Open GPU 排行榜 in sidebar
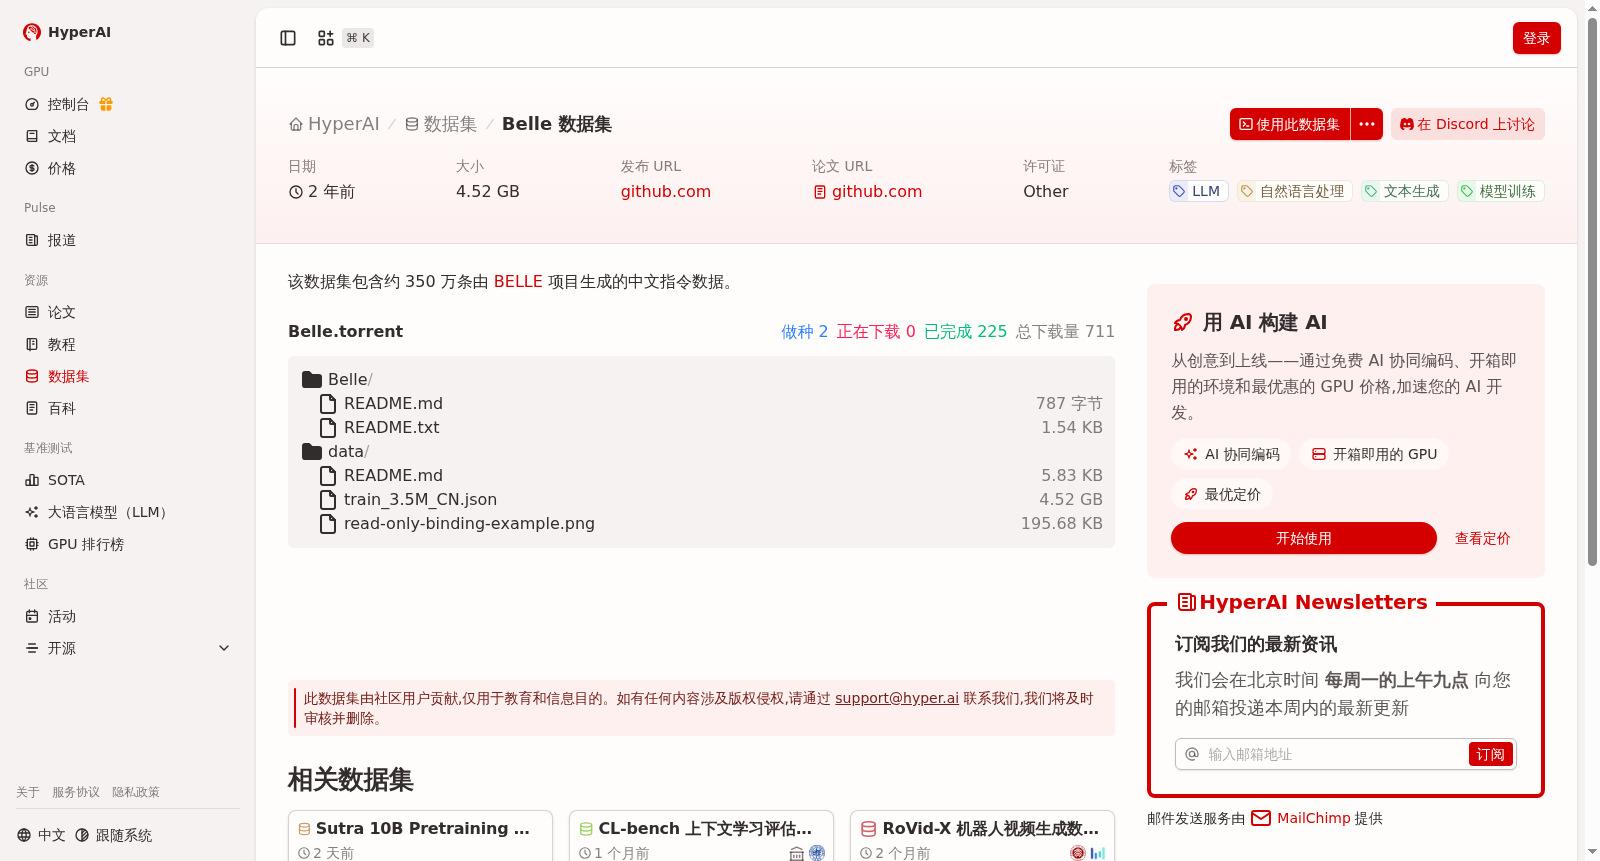 [x=74, y=544]
